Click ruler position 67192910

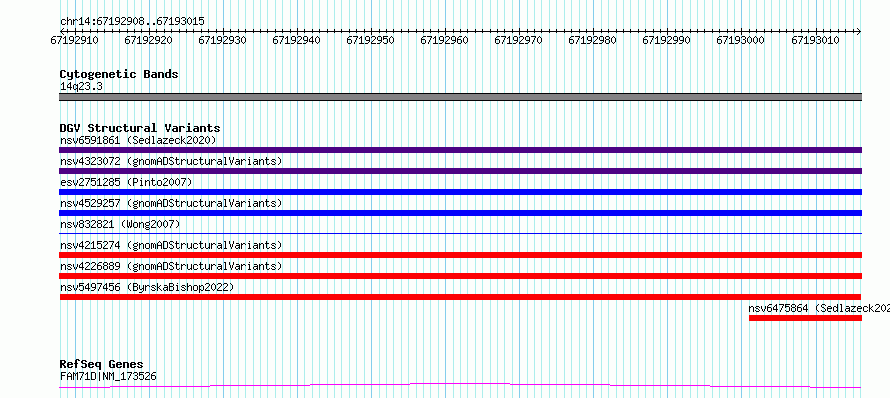coord(74,40)
